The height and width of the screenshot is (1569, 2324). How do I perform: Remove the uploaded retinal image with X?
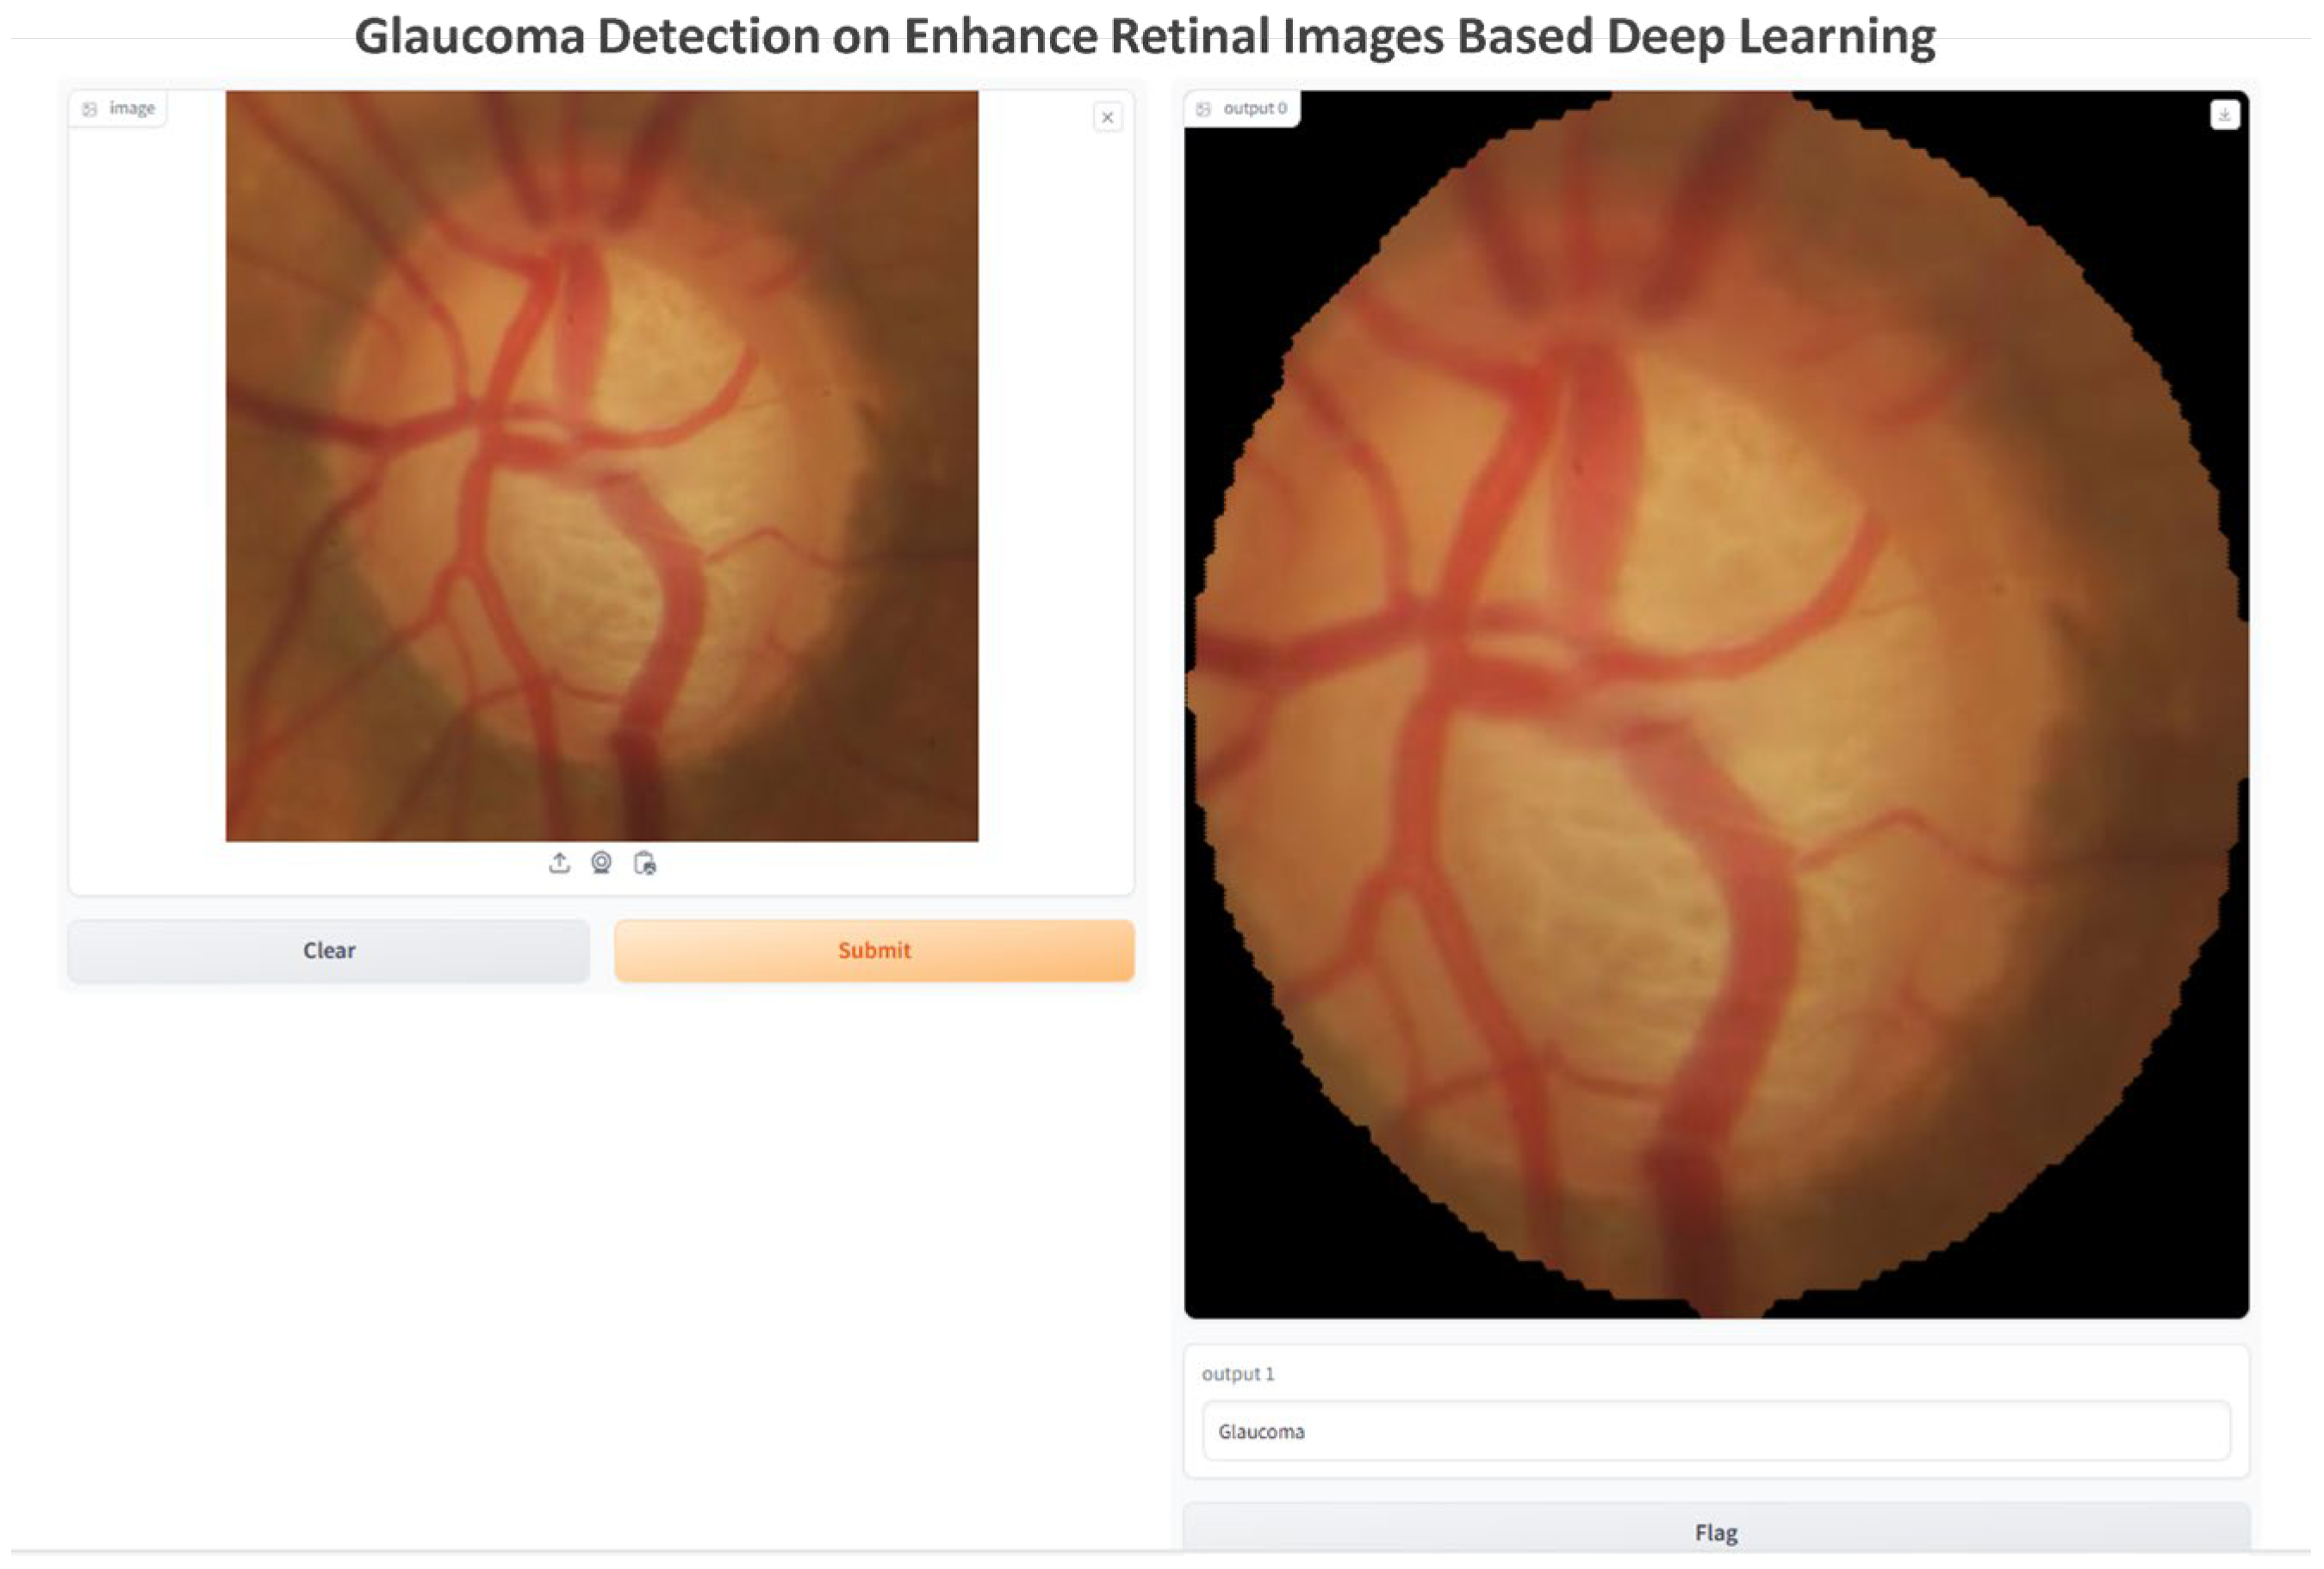1107,117
